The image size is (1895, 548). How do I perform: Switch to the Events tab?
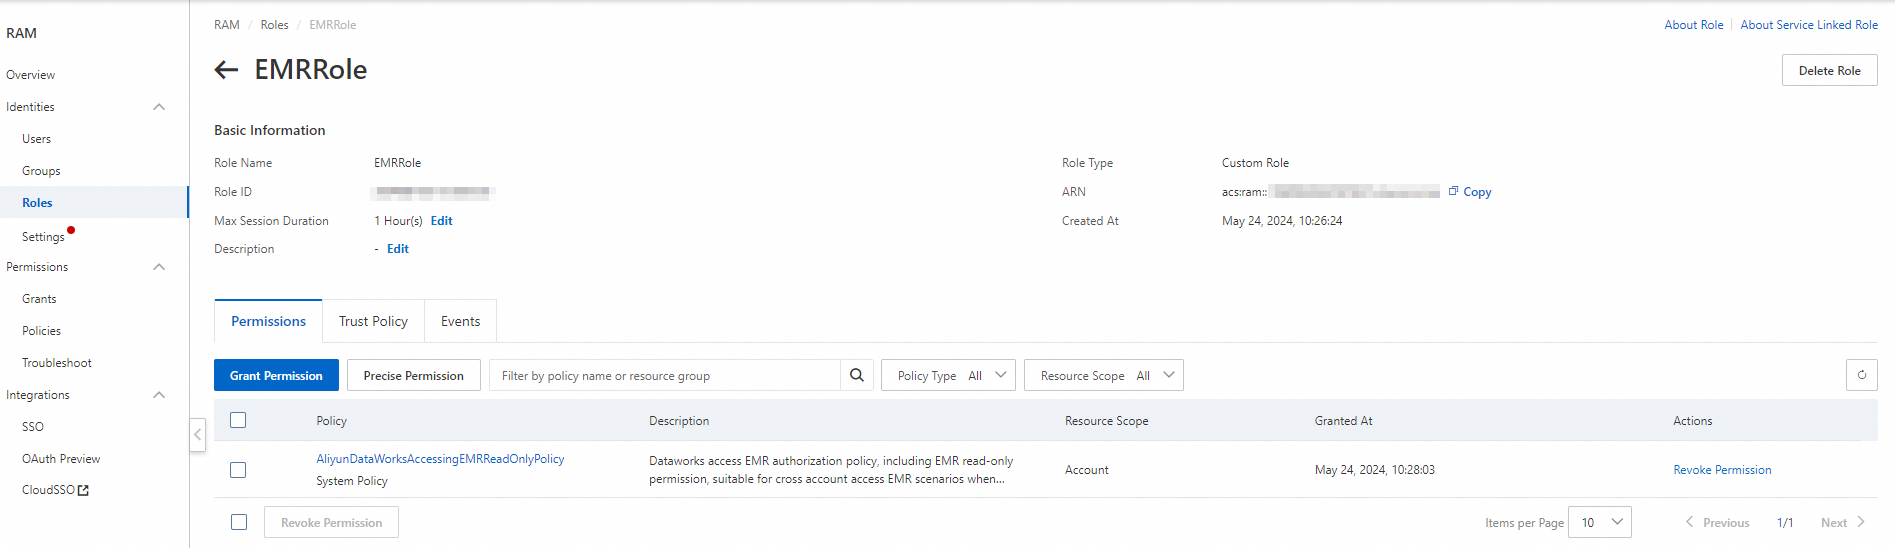pos(460,321)
